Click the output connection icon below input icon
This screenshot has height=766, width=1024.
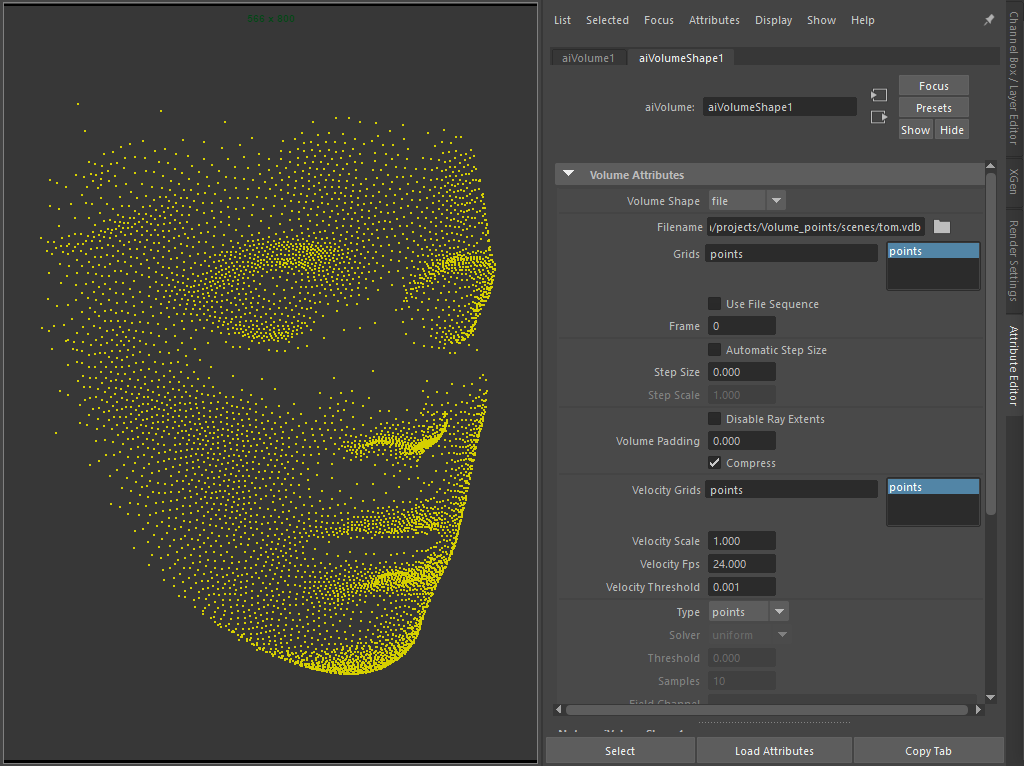pyautogui.click(x=879, y=117)
